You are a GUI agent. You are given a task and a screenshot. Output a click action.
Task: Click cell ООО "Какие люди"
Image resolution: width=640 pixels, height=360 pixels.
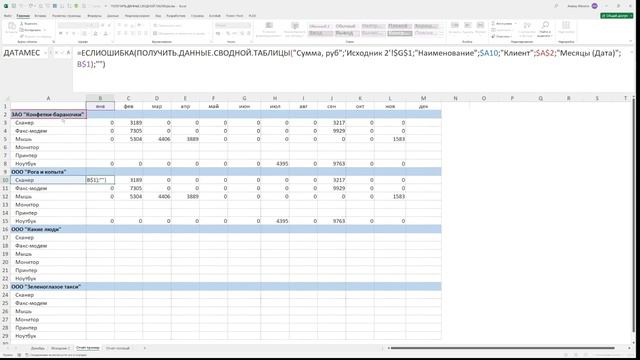pyautogui.click(x=48, y=229)
